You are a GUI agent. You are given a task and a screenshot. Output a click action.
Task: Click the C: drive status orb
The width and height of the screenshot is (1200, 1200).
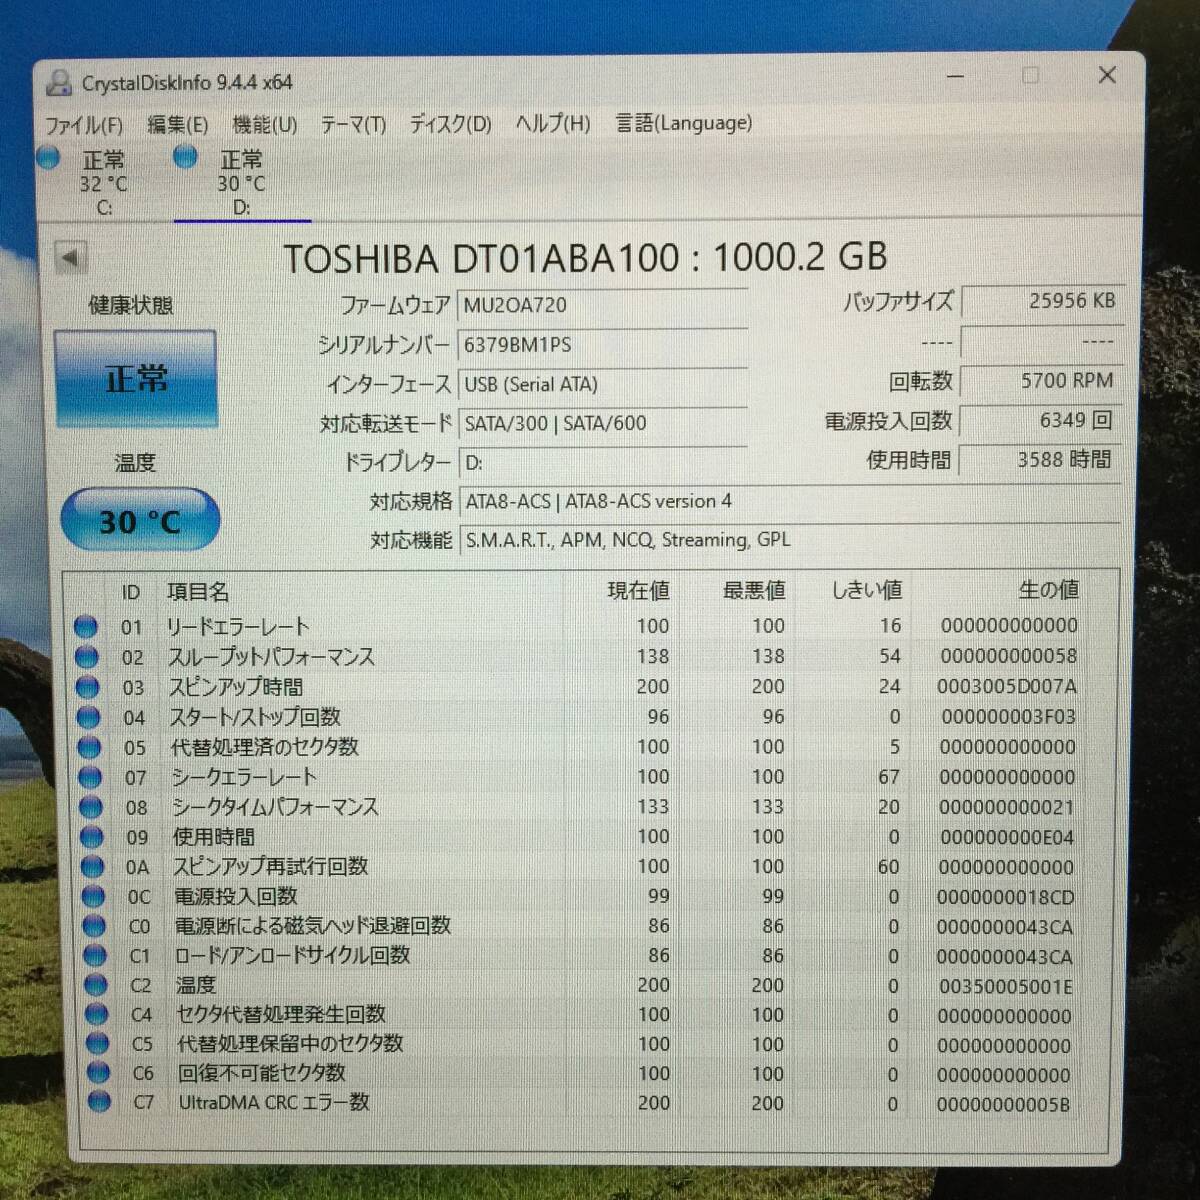click(48, 158)
